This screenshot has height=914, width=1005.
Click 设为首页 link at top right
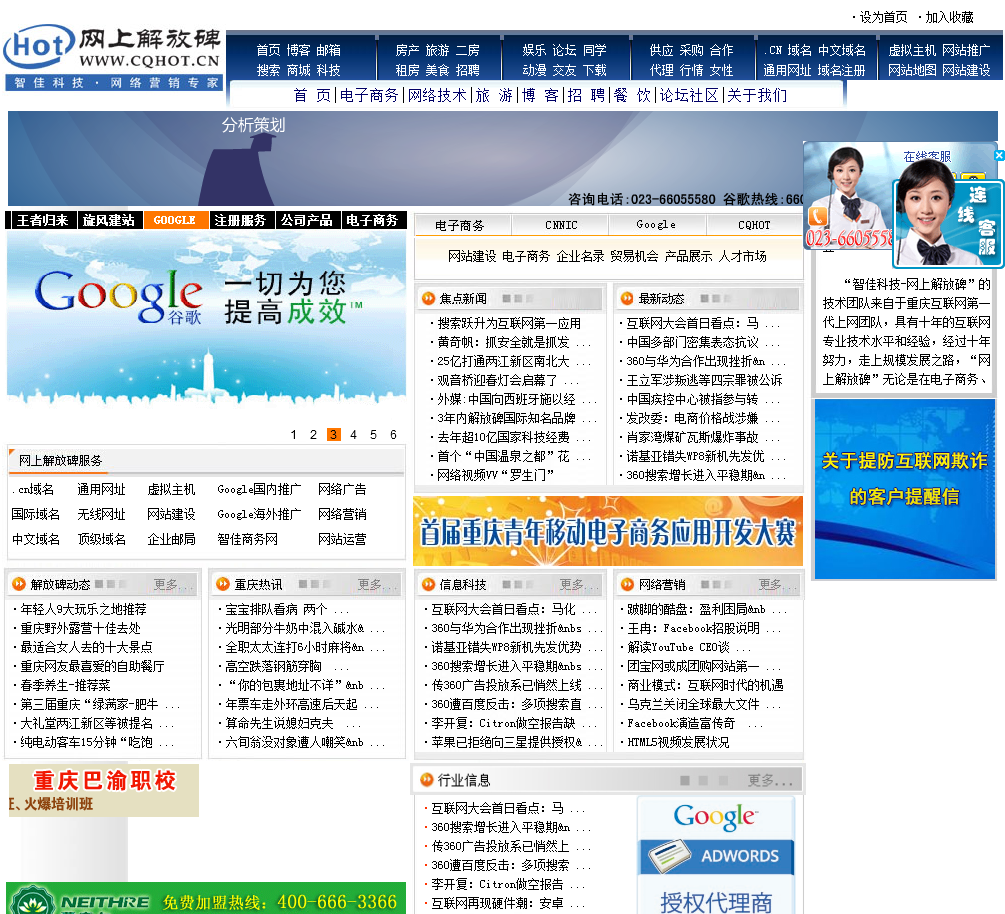[883, 17]
